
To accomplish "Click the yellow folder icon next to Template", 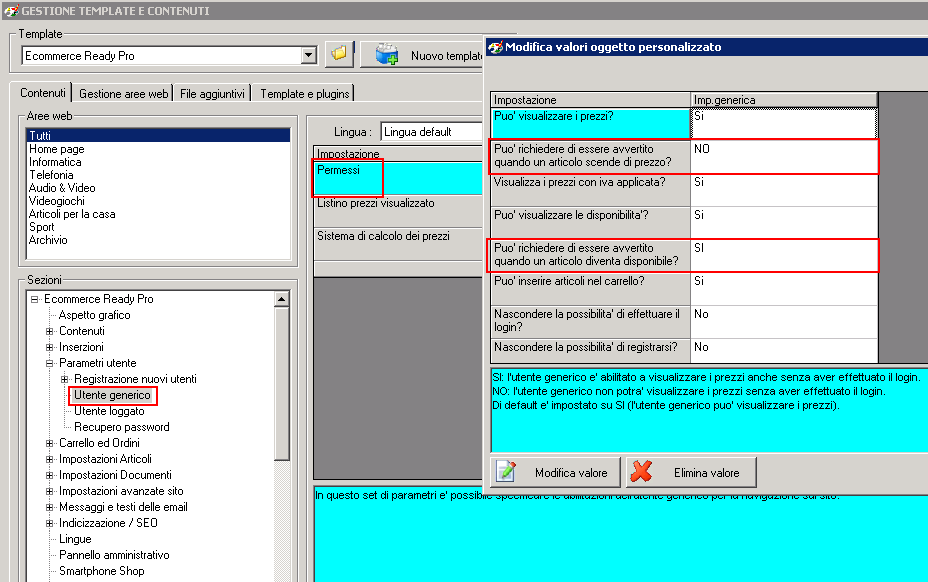I will point(339,54).
